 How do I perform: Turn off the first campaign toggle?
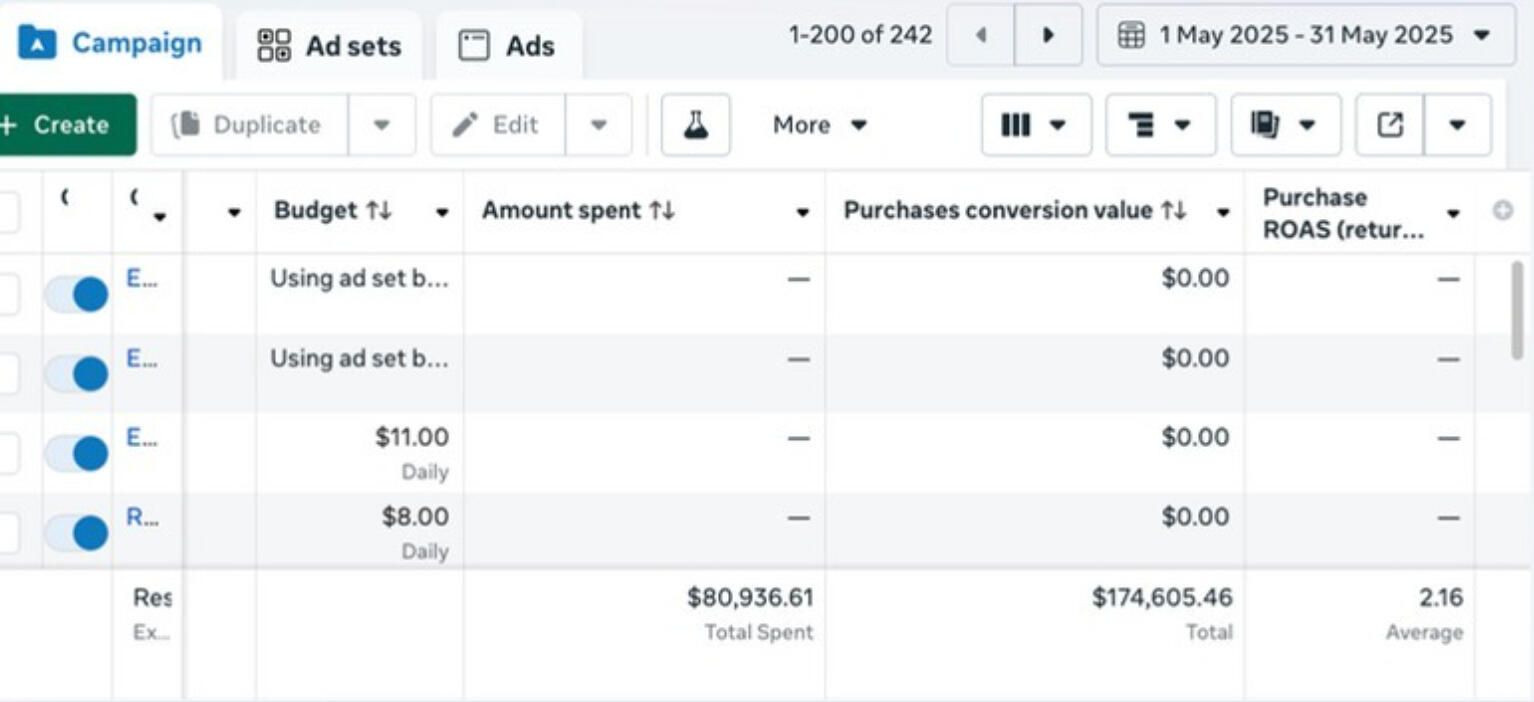tap(77, 294)
